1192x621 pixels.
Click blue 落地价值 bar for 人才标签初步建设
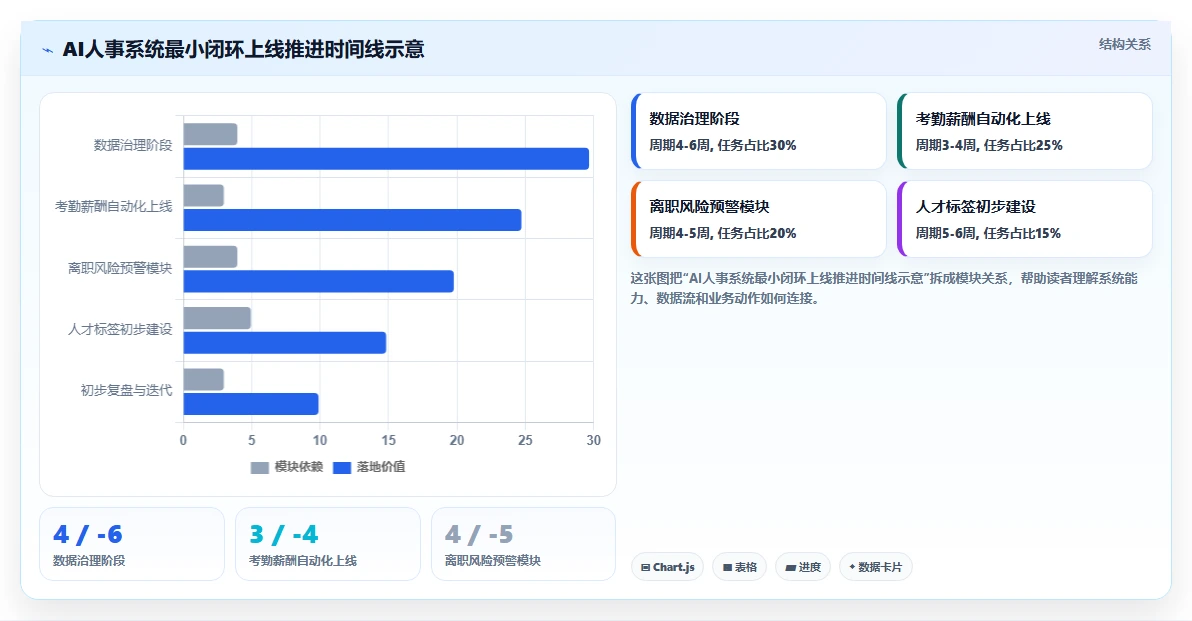[285, 343]
